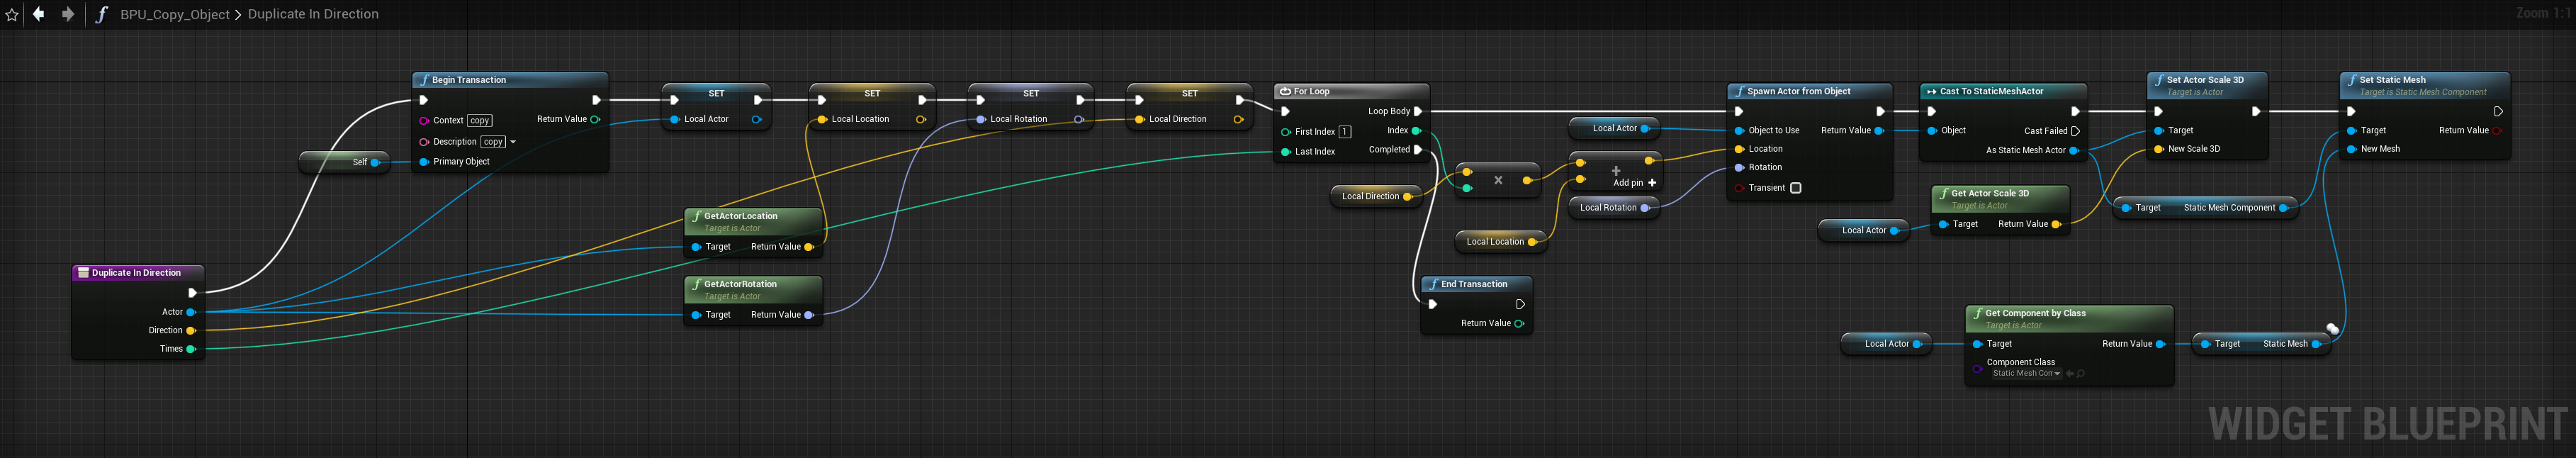Click the multiply operator node
2576x458 pixels.
pos(1498,180)
